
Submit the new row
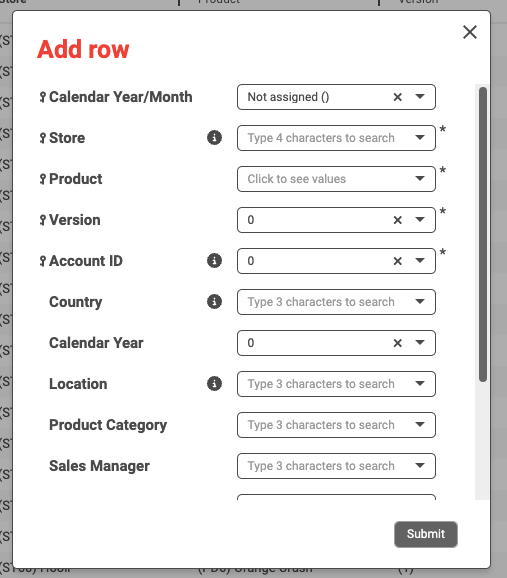pyautogui.click(x=426, y=534)
